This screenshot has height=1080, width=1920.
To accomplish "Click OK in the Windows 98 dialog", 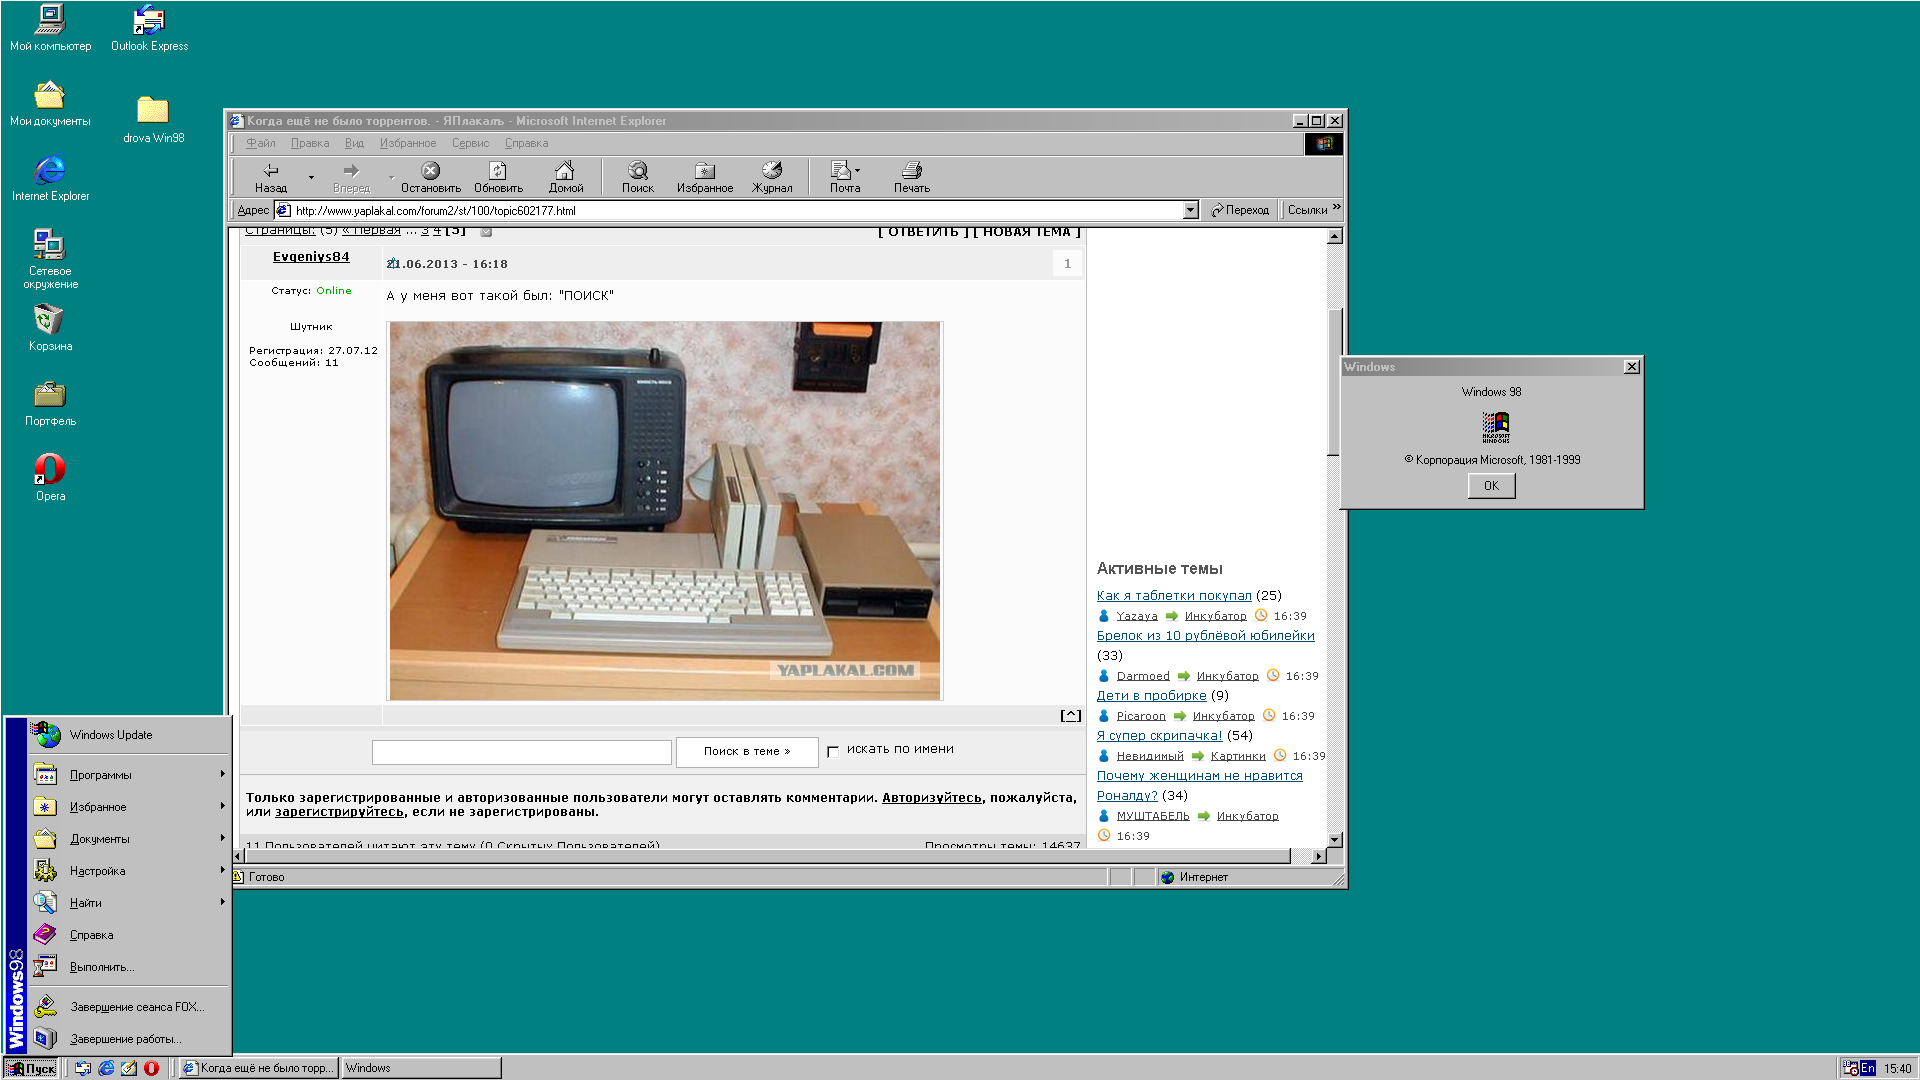I will 1491,486.
